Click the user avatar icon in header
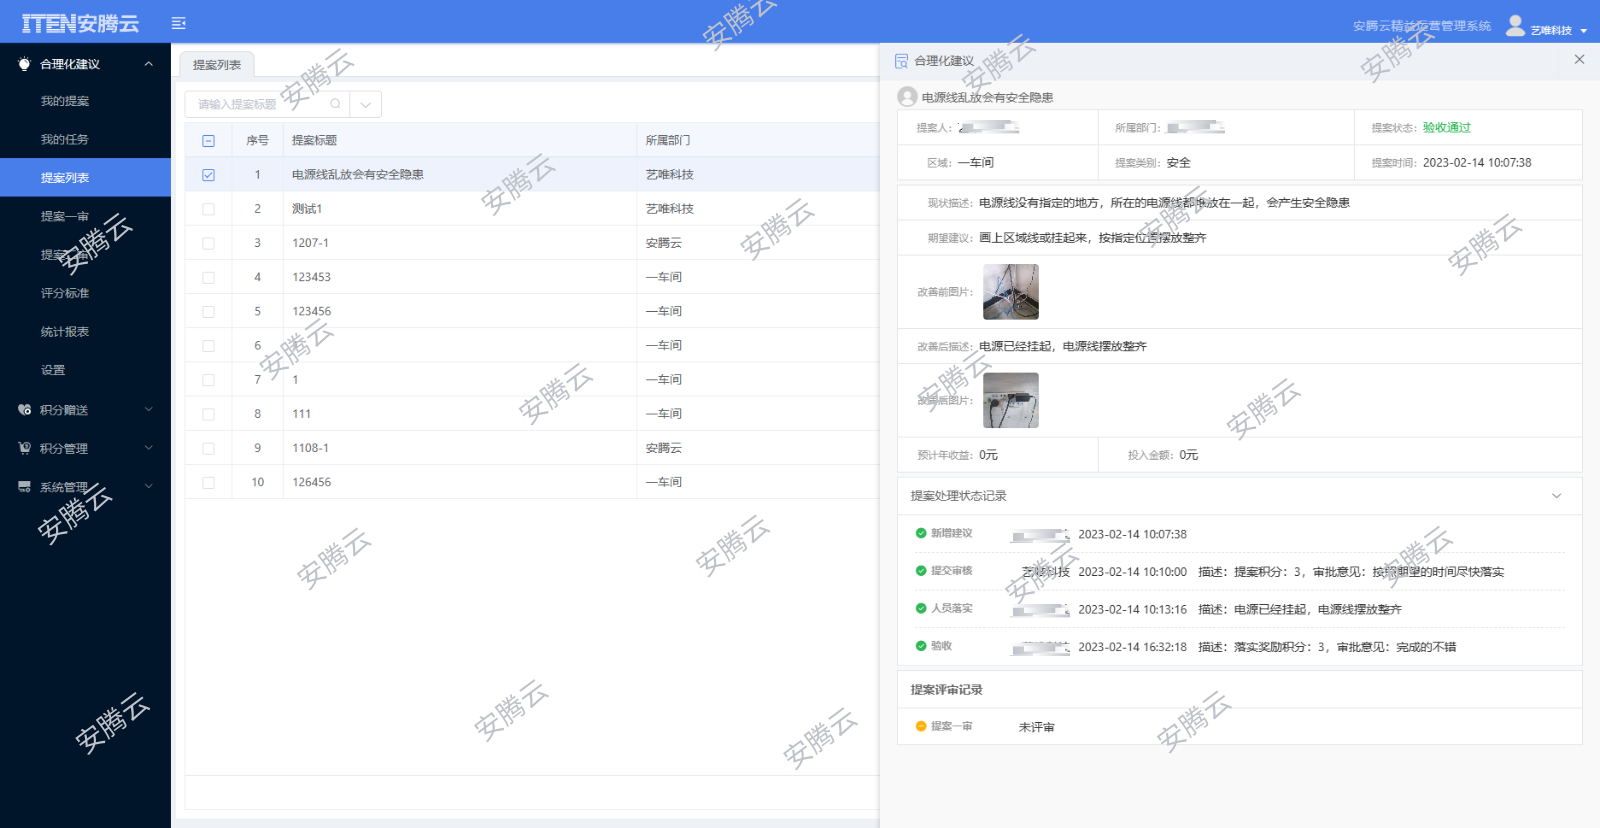 (x=1516, y=25)
